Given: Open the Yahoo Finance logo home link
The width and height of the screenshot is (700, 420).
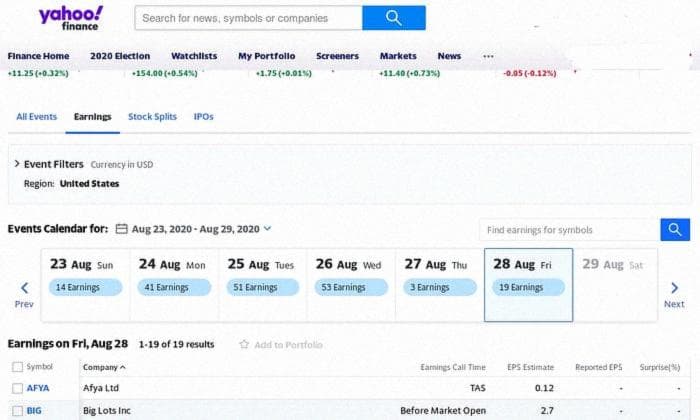Looking at the screenshot, I should pyautogui.click(x=71, y=18).
